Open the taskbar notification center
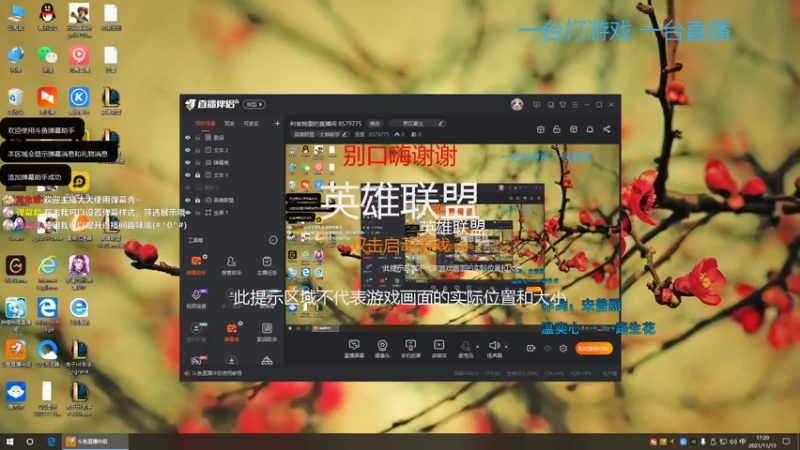This screenshot has height=450, width=800. 786,441
